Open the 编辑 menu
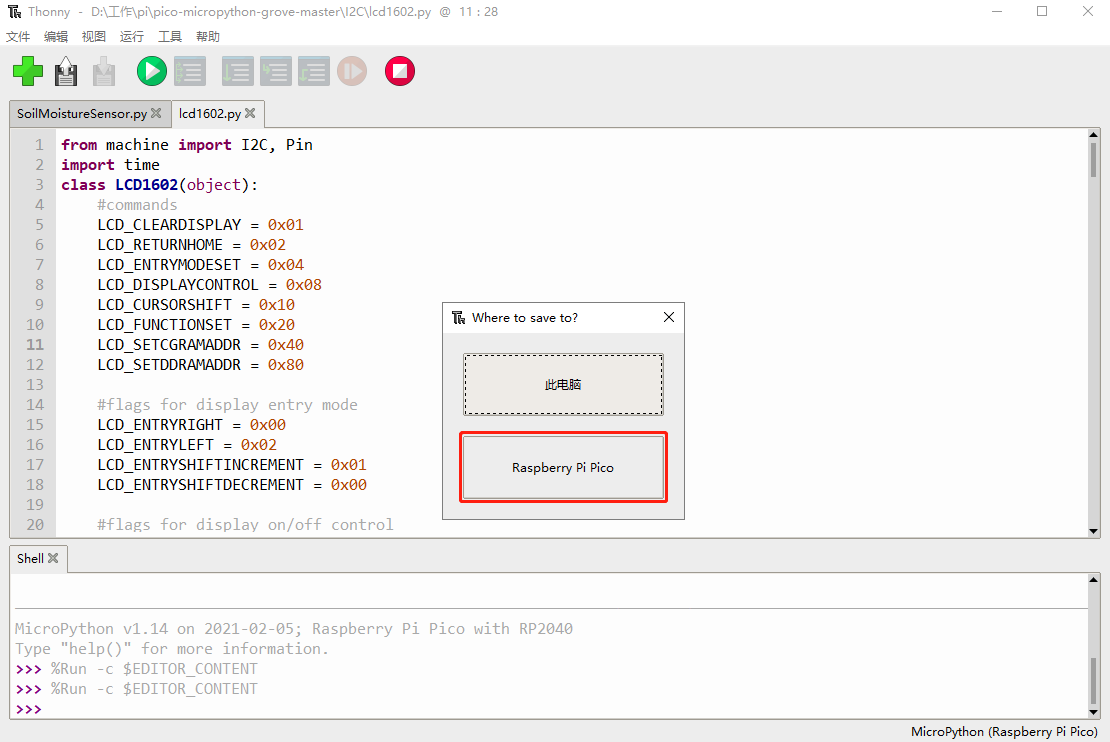This screenshot has height=742, width=1110. (x=56, y=36)
